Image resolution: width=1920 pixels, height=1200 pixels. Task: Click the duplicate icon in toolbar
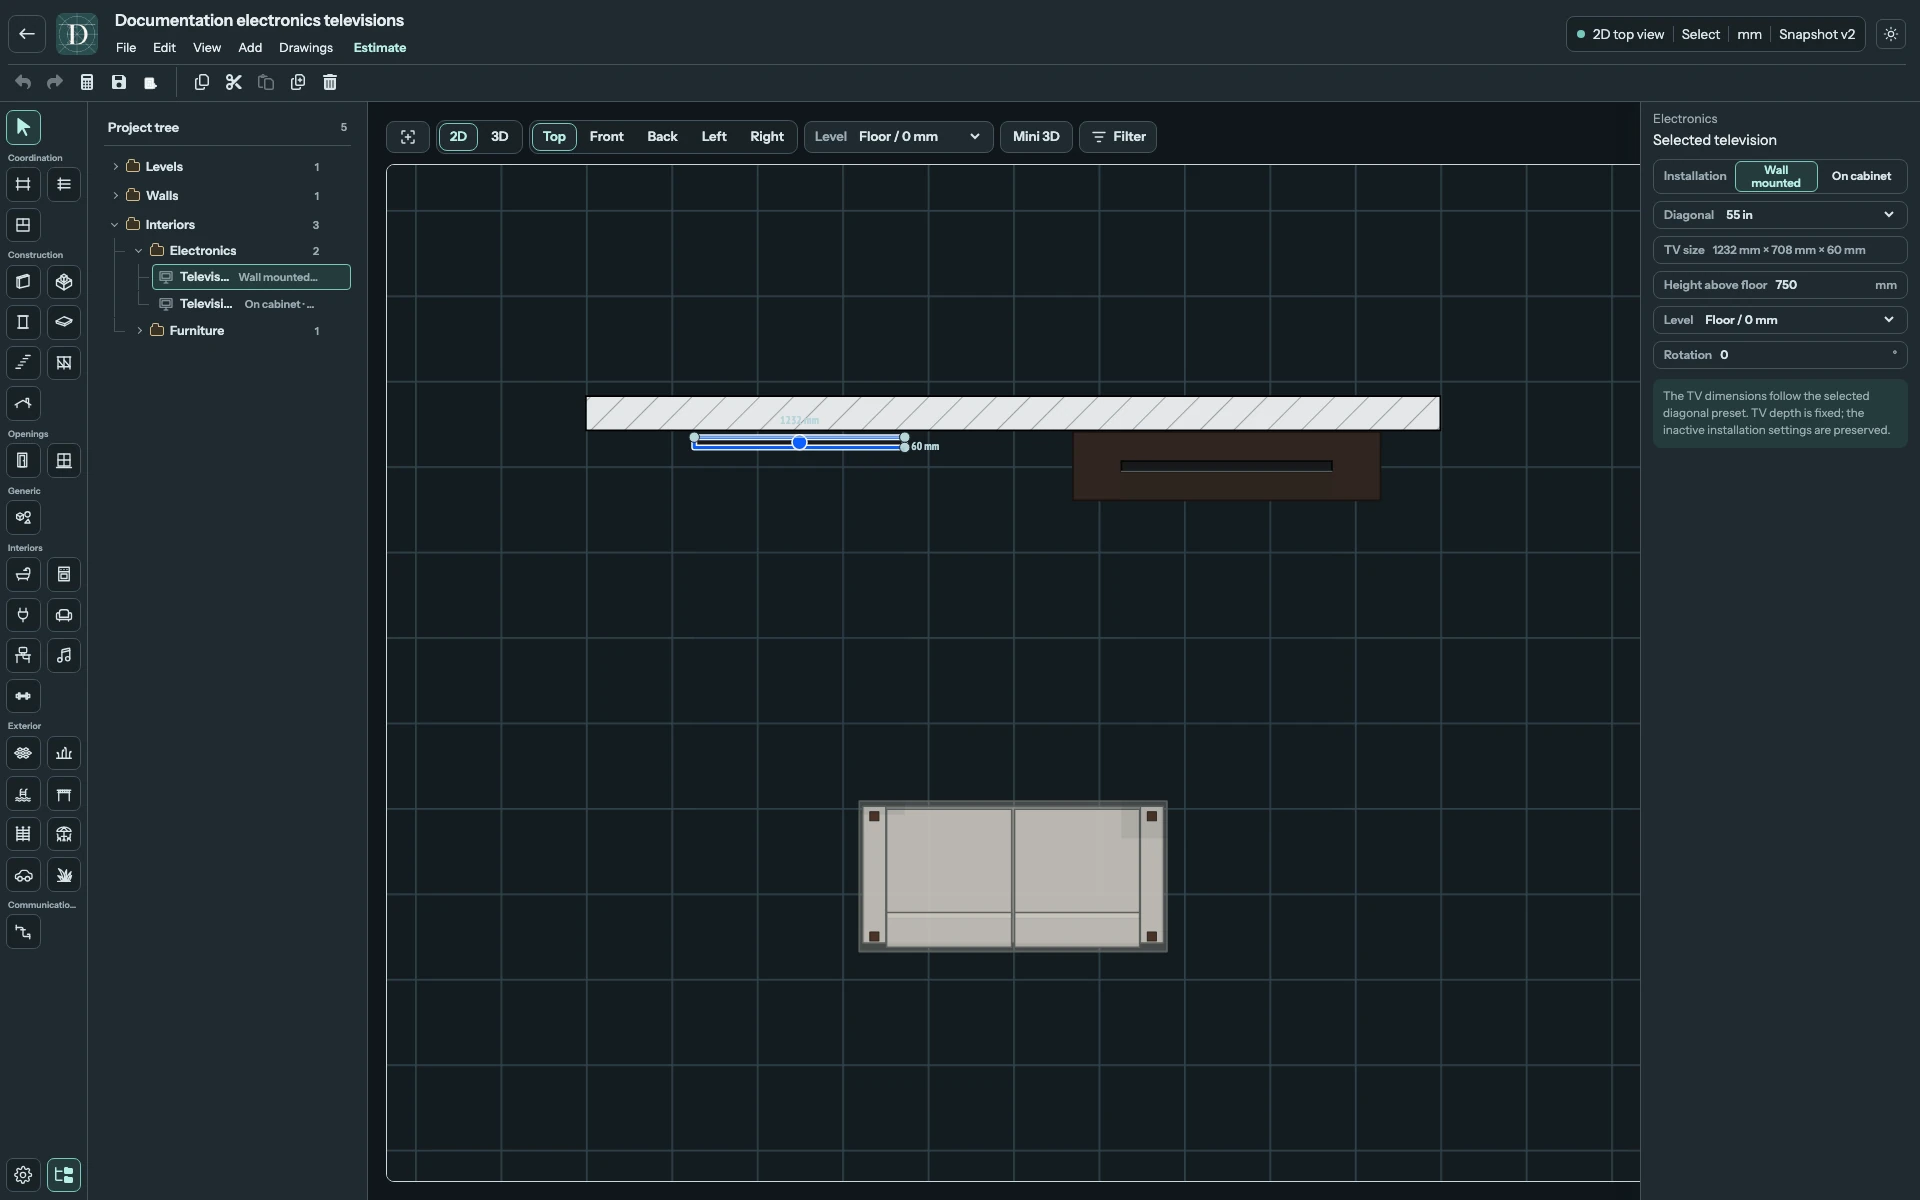click(298, 82)
